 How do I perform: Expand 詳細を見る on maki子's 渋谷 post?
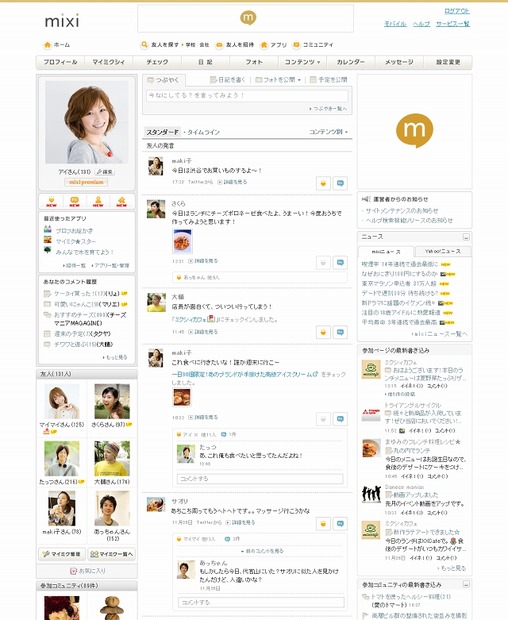[232, 182]
